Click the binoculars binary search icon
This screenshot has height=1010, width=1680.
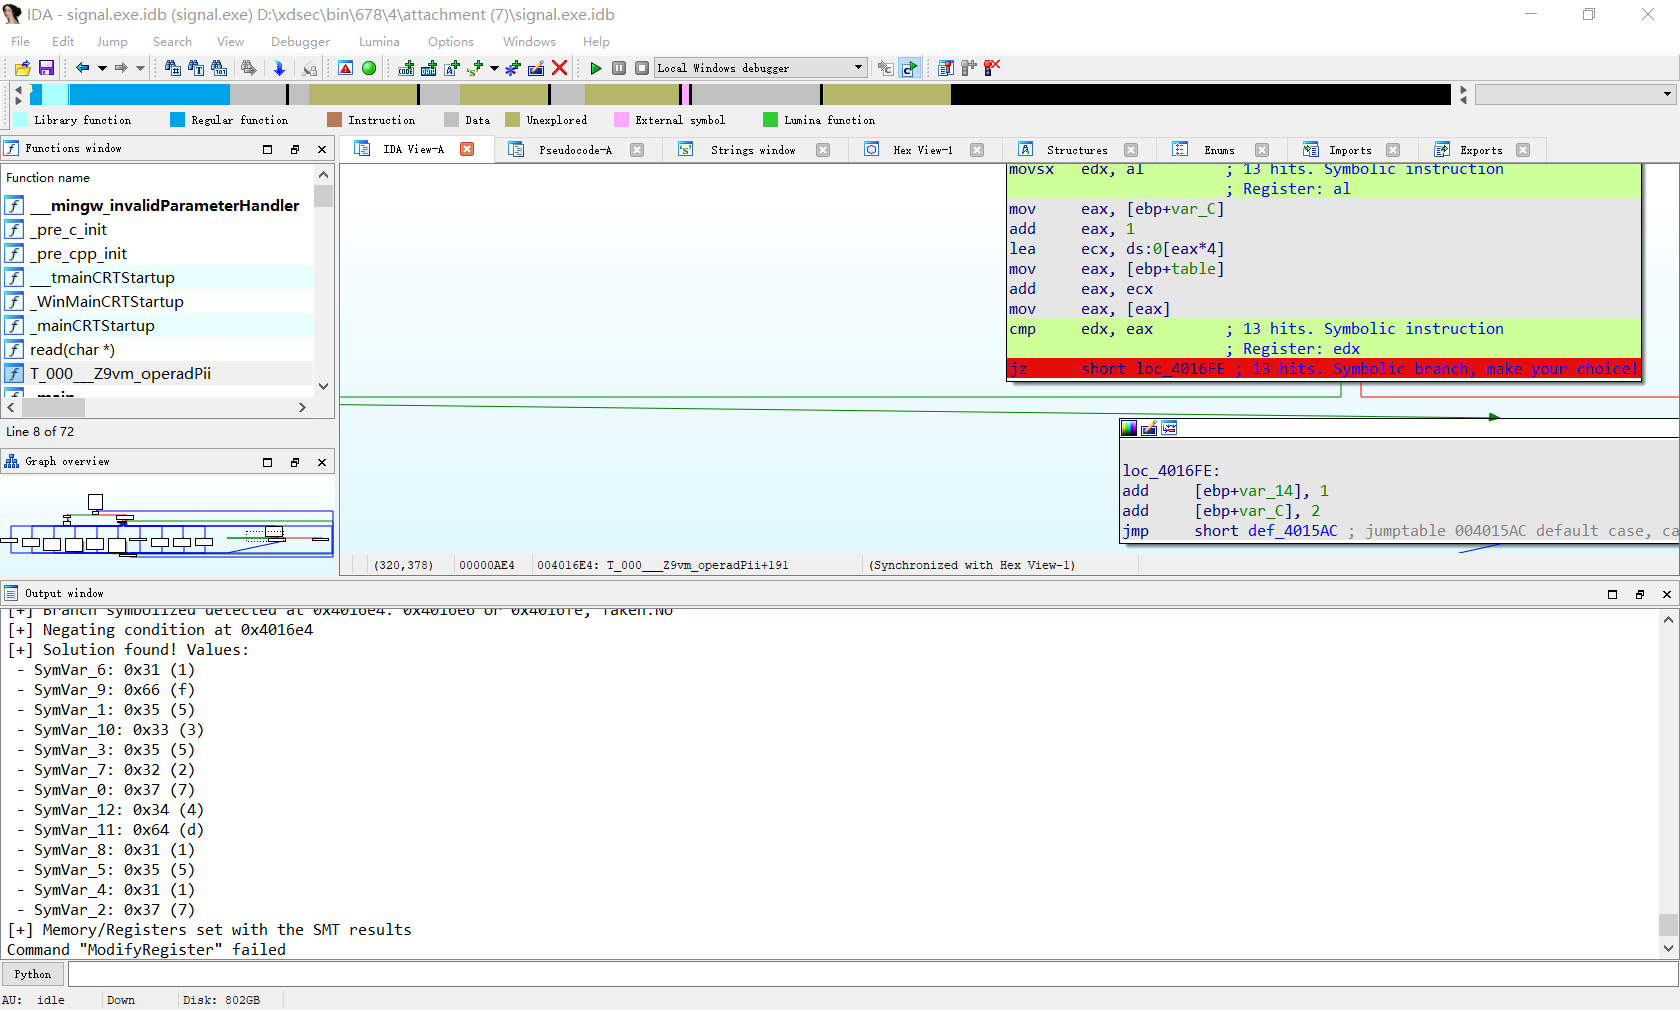click(219, 68)
